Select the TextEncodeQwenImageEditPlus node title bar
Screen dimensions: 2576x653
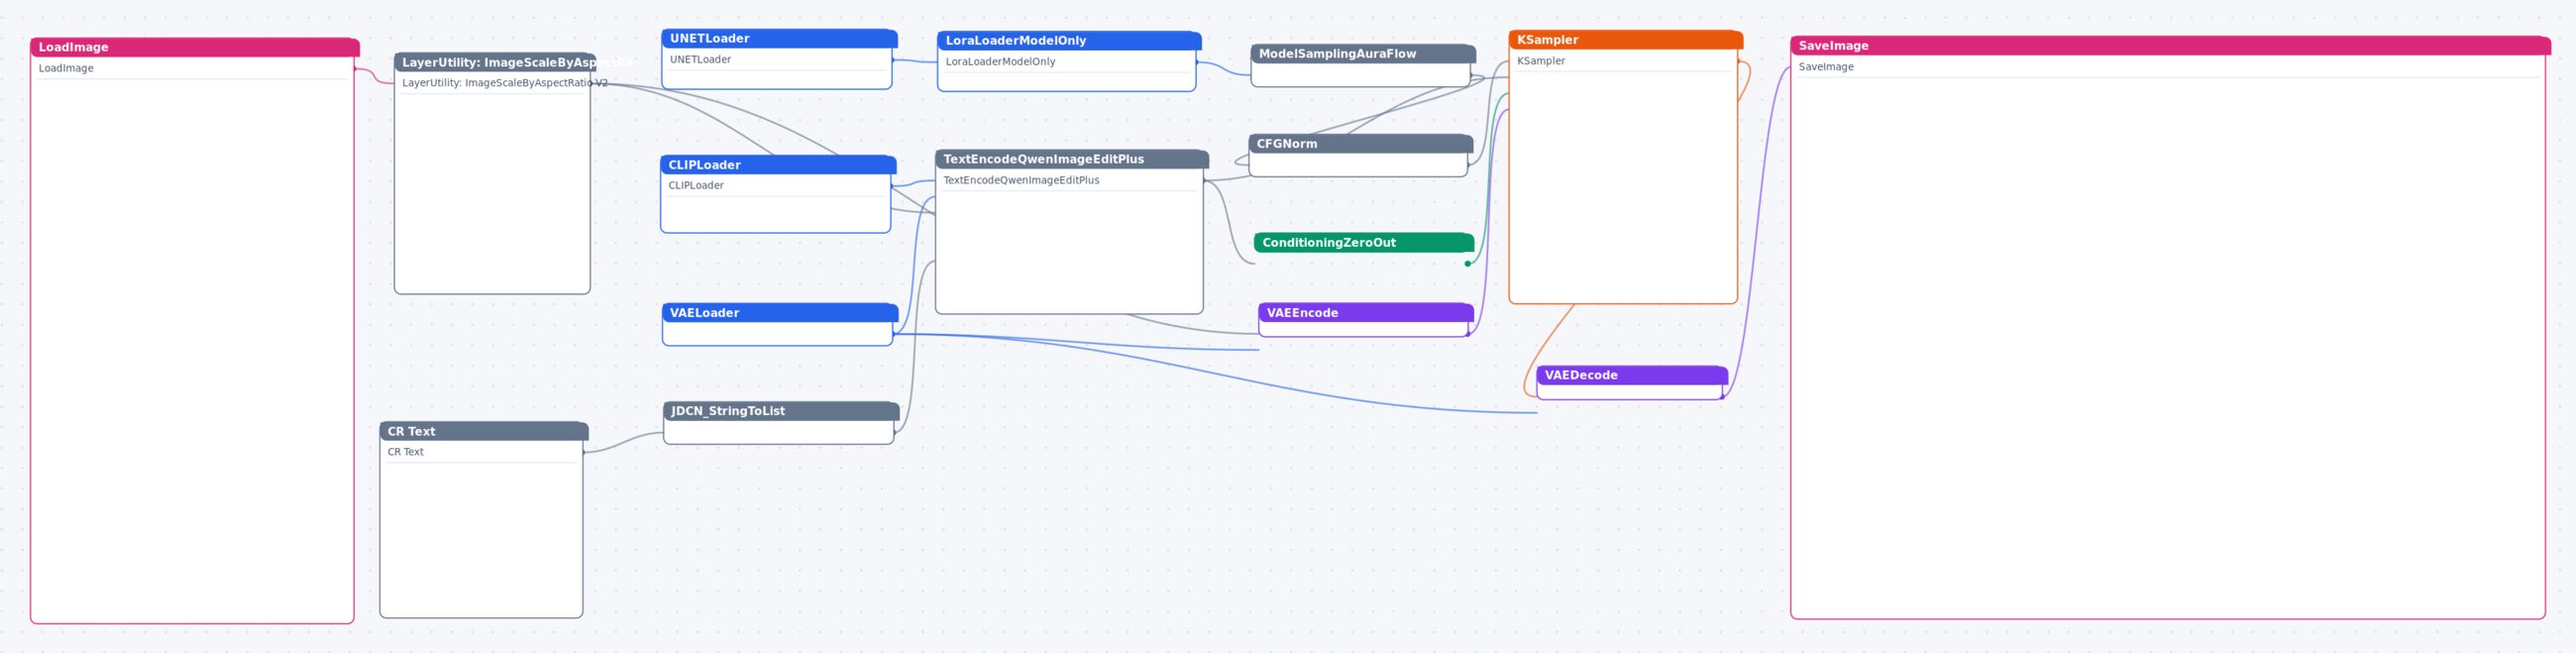click(1072, 159)
